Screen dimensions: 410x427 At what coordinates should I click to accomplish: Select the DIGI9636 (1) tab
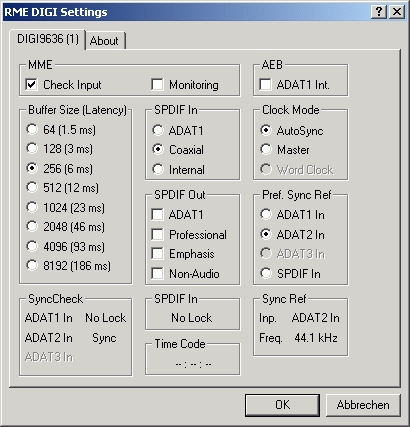click(x=48, y=39)
